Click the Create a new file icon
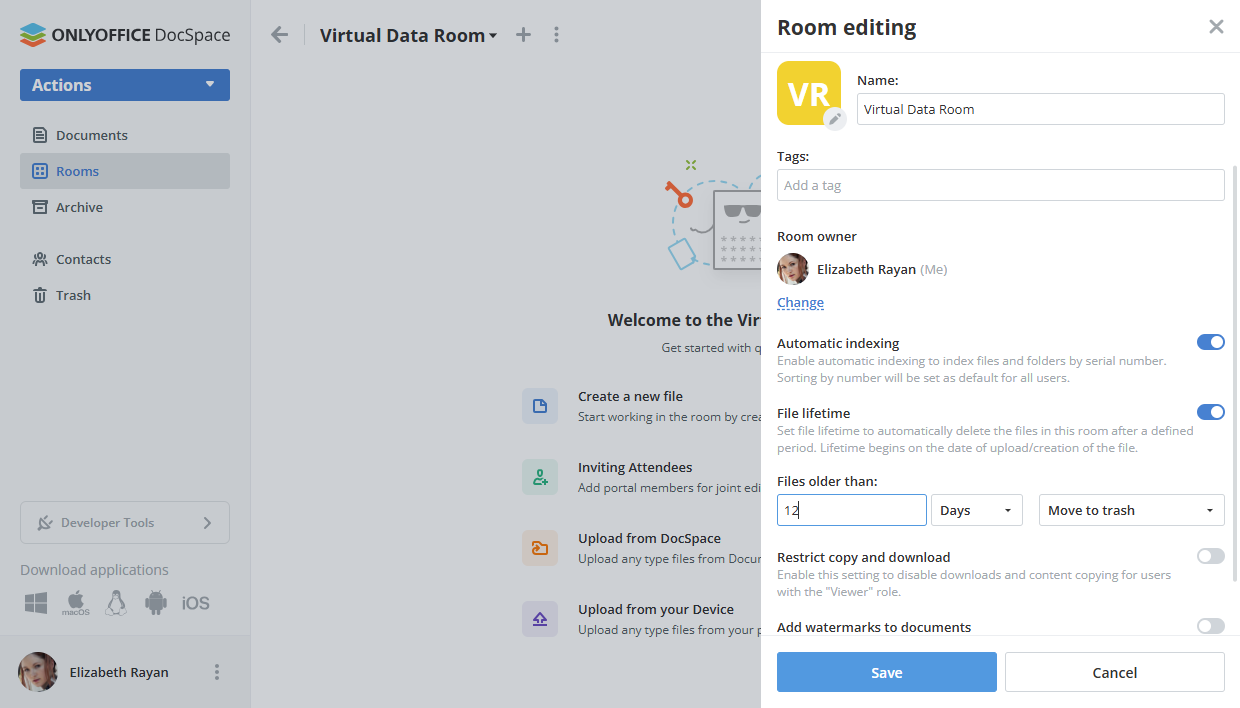 540,406
